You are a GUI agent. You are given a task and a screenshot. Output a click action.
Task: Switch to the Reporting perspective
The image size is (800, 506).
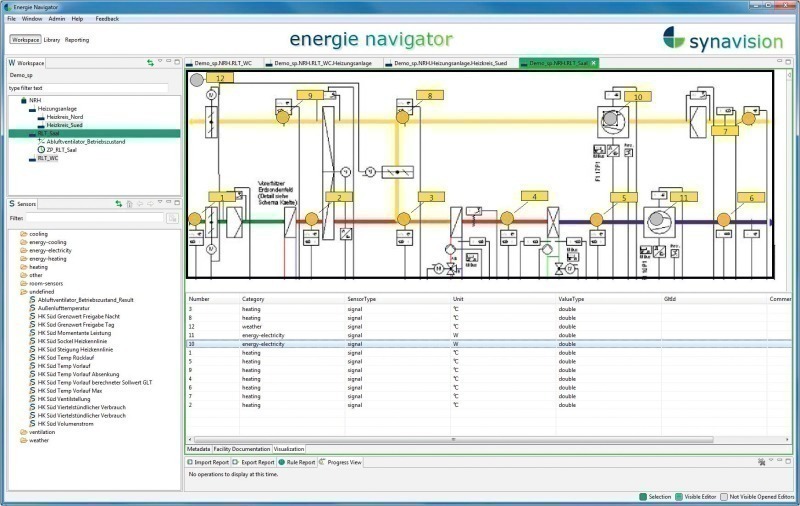pyautogui.click(x=77, y=40)
